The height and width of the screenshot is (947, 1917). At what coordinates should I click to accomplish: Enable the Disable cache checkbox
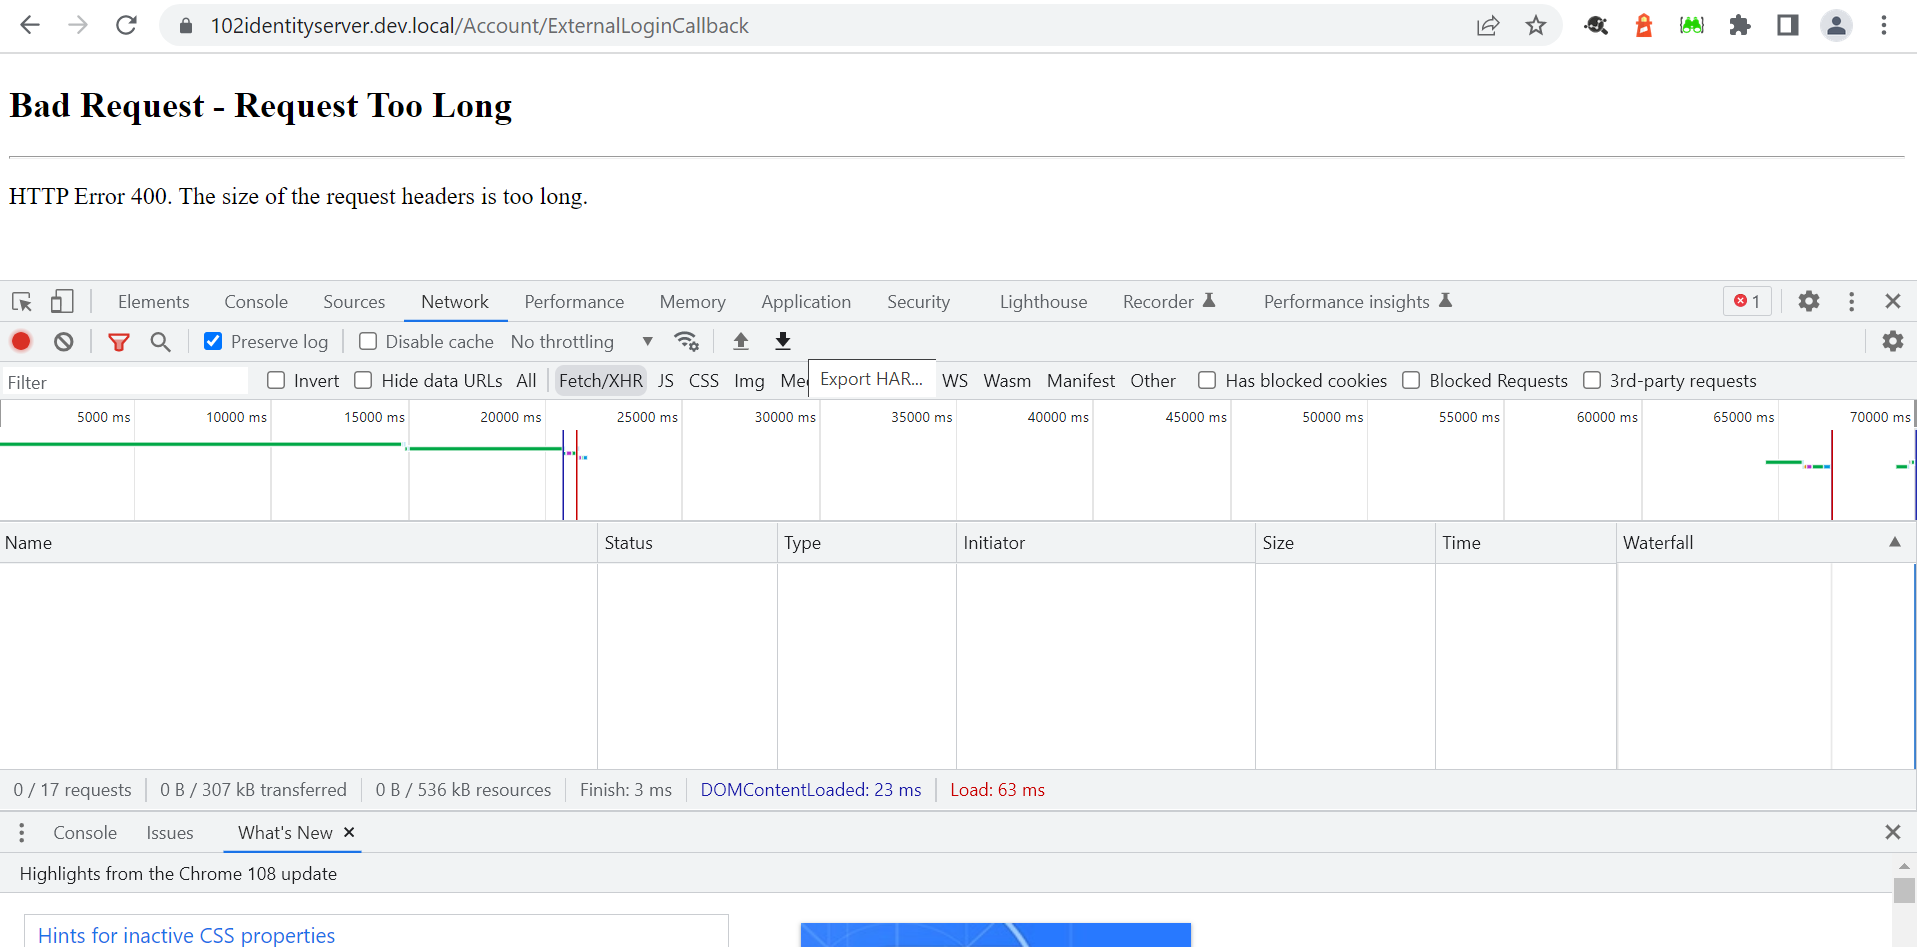click(x=368, y=341)
